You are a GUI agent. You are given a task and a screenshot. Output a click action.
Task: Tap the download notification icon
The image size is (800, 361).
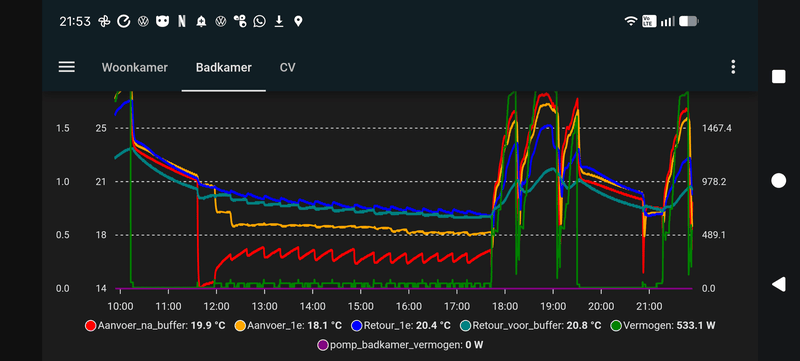279,21
